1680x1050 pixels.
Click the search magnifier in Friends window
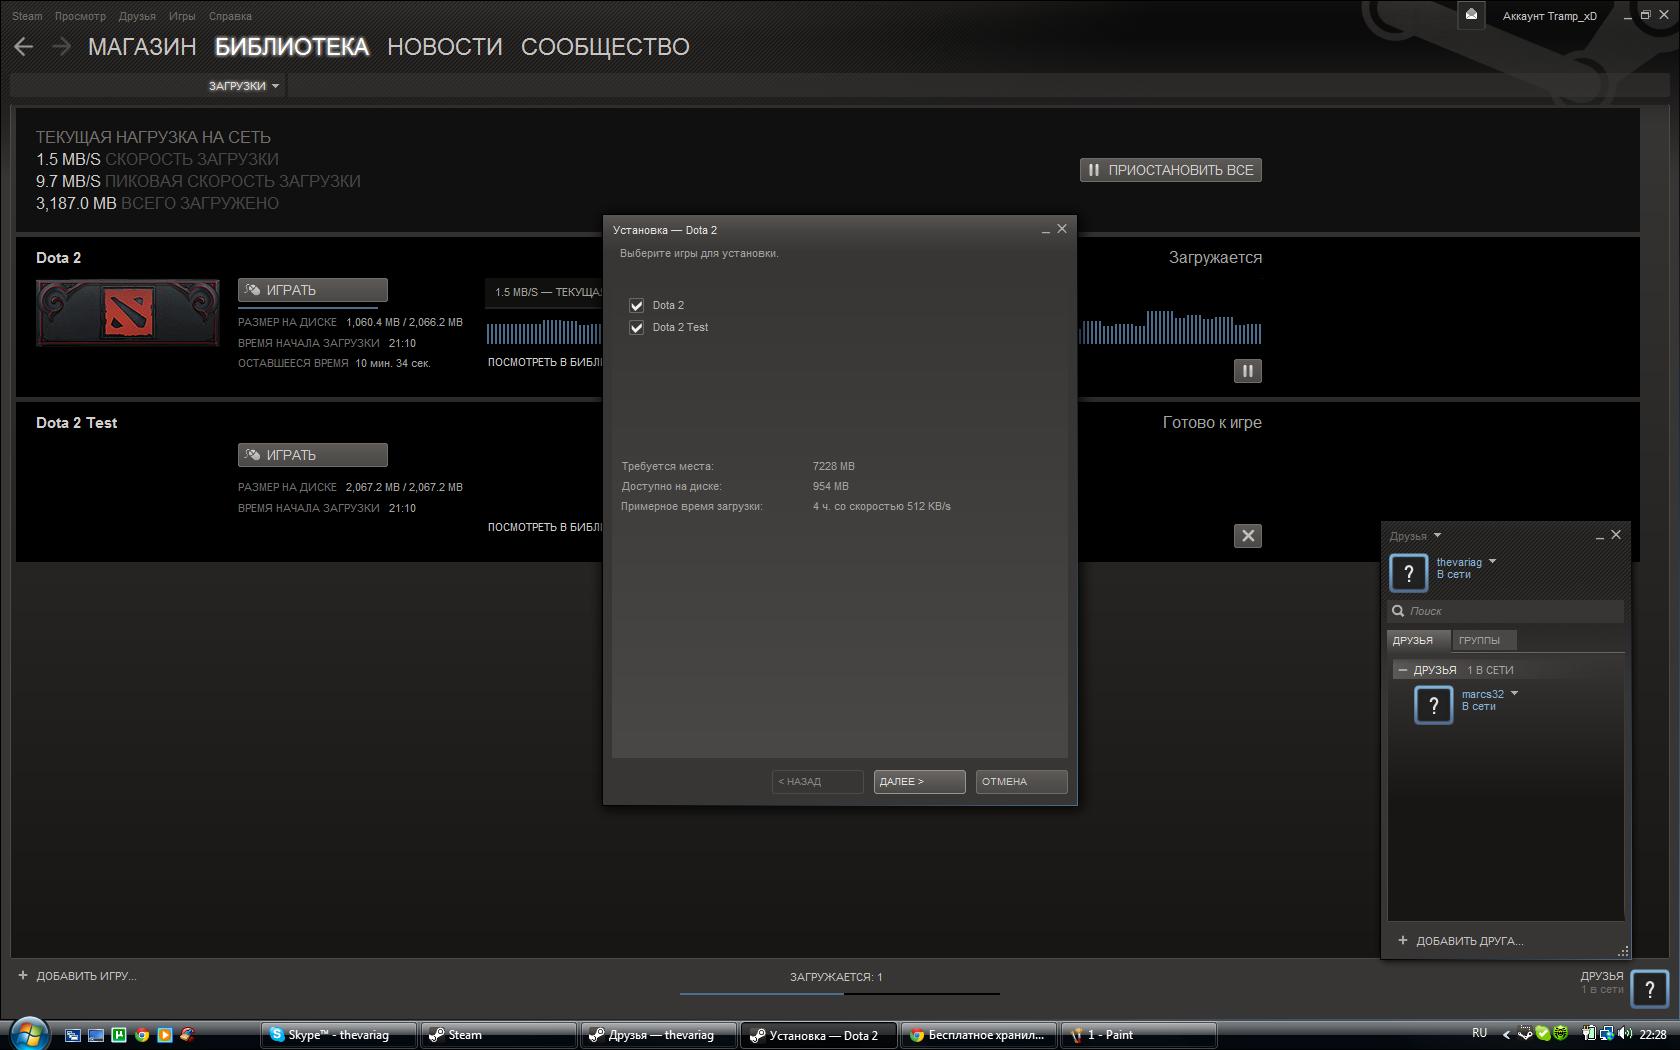(1398, 611)
